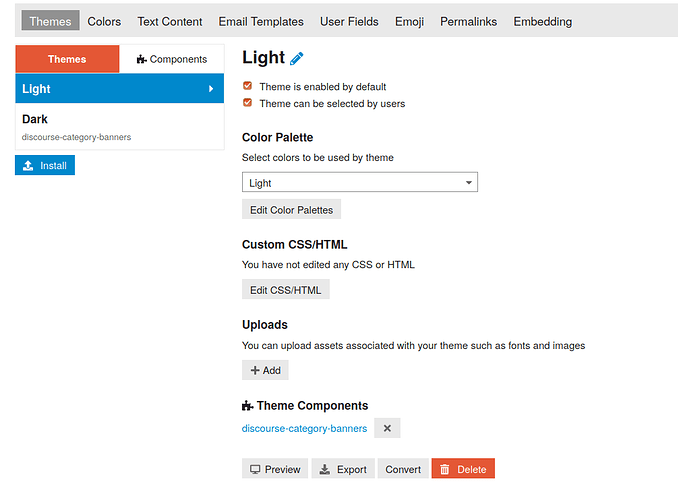Click the puzzle icon in Components tab

[x=141, y=59]
